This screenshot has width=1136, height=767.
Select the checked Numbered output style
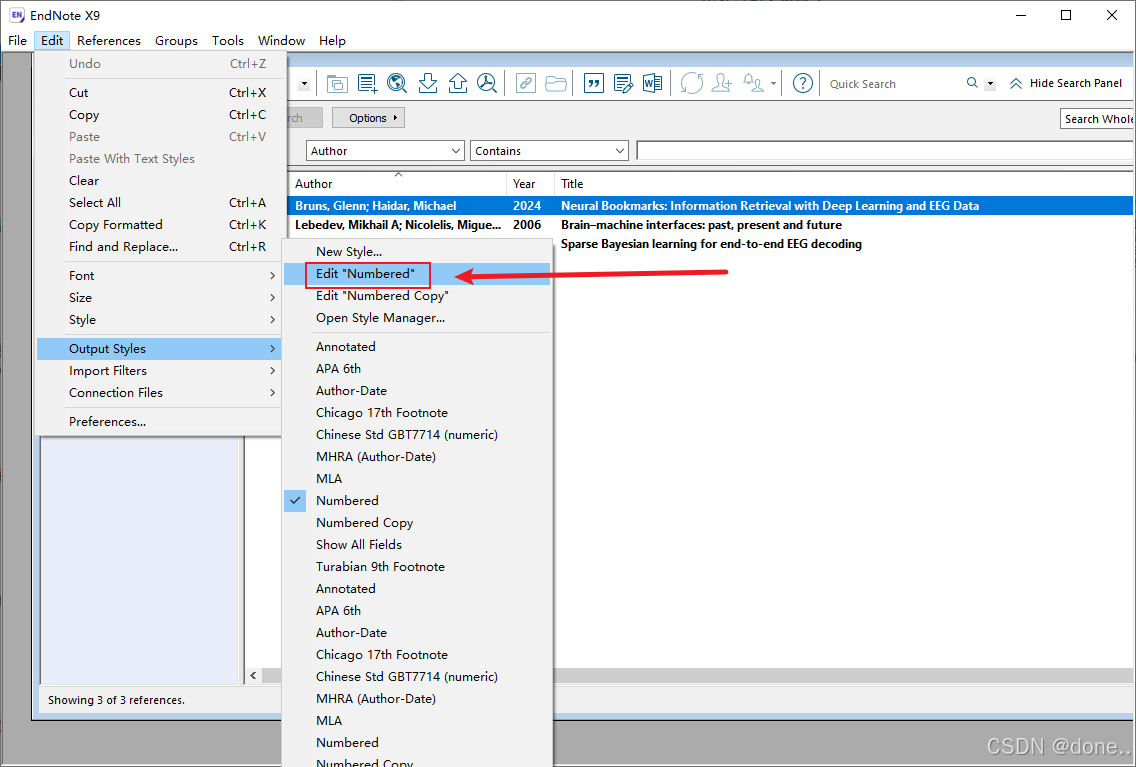(x=417, y=500)
